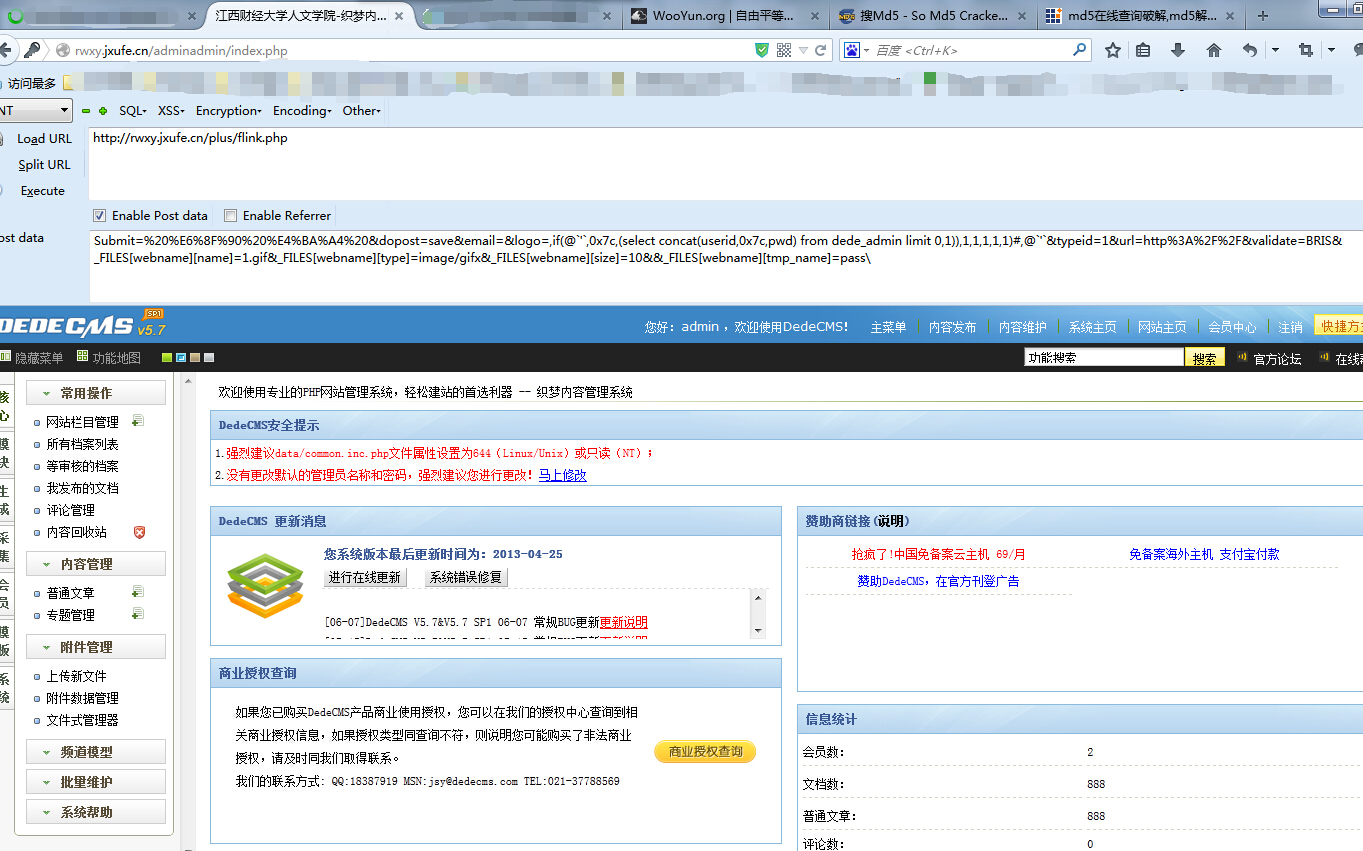1363x851 pixels.
Task: Expand the 频道模型 section
Action: (x=96, y=752)
